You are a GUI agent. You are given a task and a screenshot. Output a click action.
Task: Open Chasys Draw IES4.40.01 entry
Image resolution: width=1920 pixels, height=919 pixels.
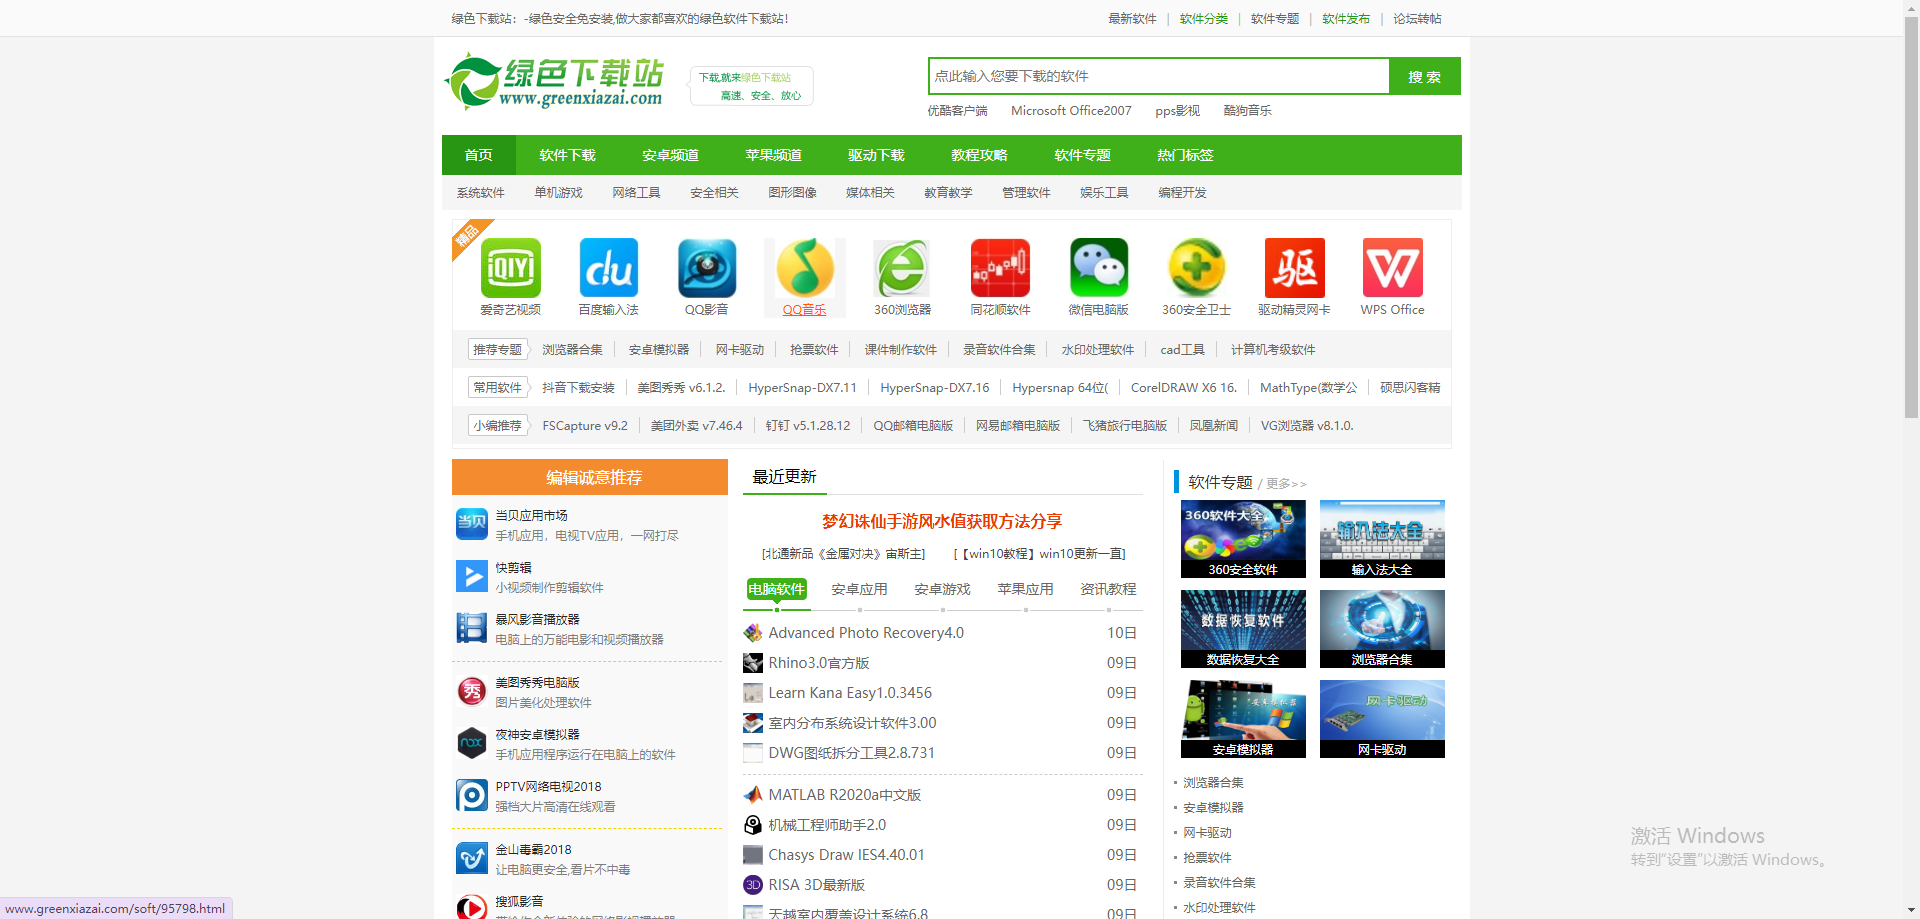pyautogui.click(x=846, y=855)
